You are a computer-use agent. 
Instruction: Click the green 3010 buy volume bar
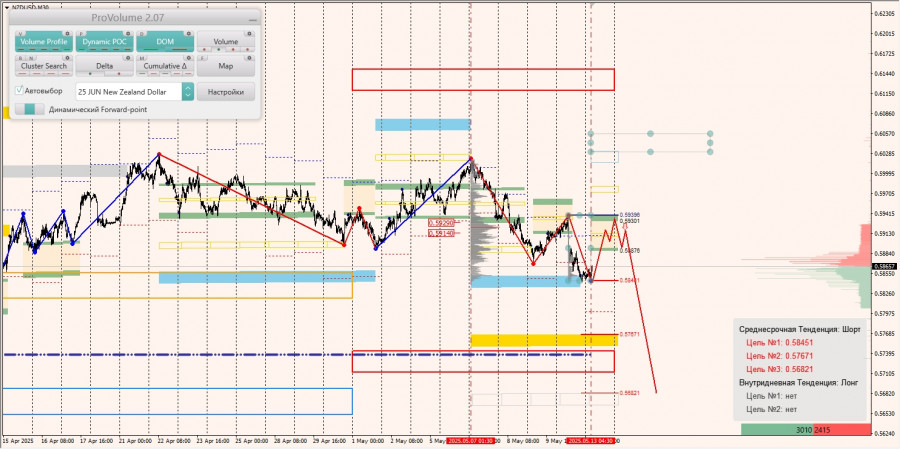click(777, 430)
